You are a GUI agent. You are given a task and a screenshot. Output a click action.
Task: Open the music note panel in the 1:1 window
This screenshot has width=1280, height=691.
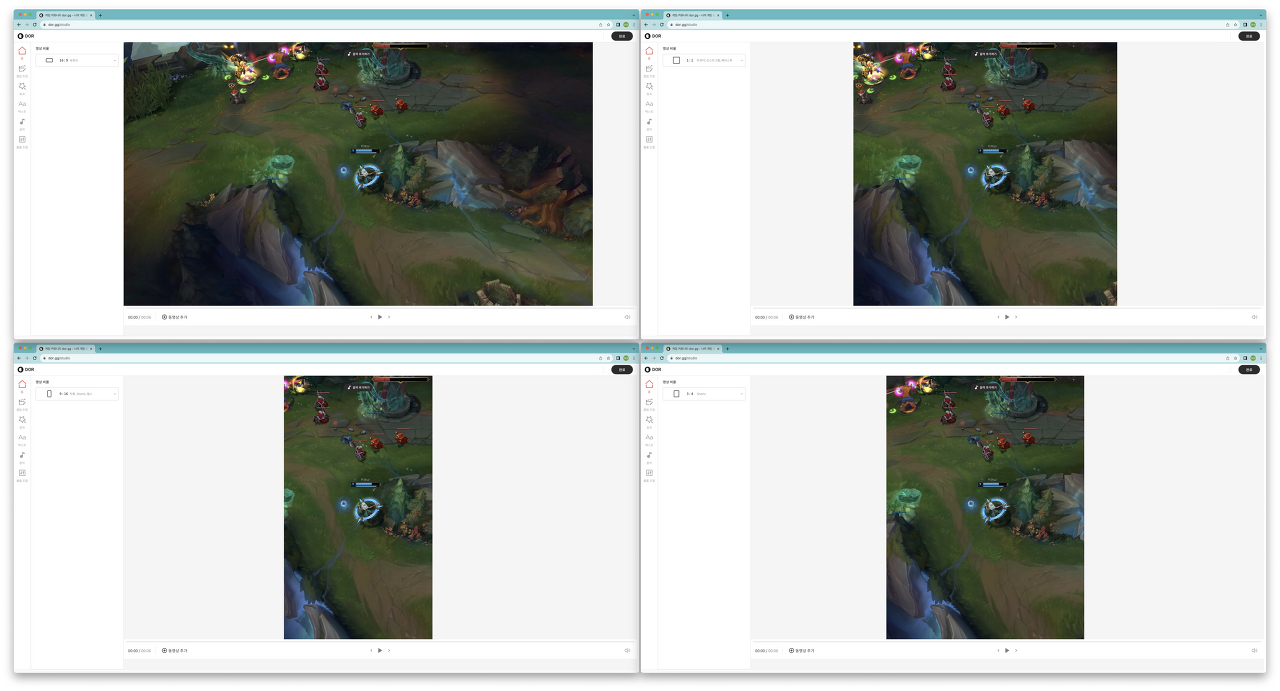pyautogui.click(x=649, y=123)
